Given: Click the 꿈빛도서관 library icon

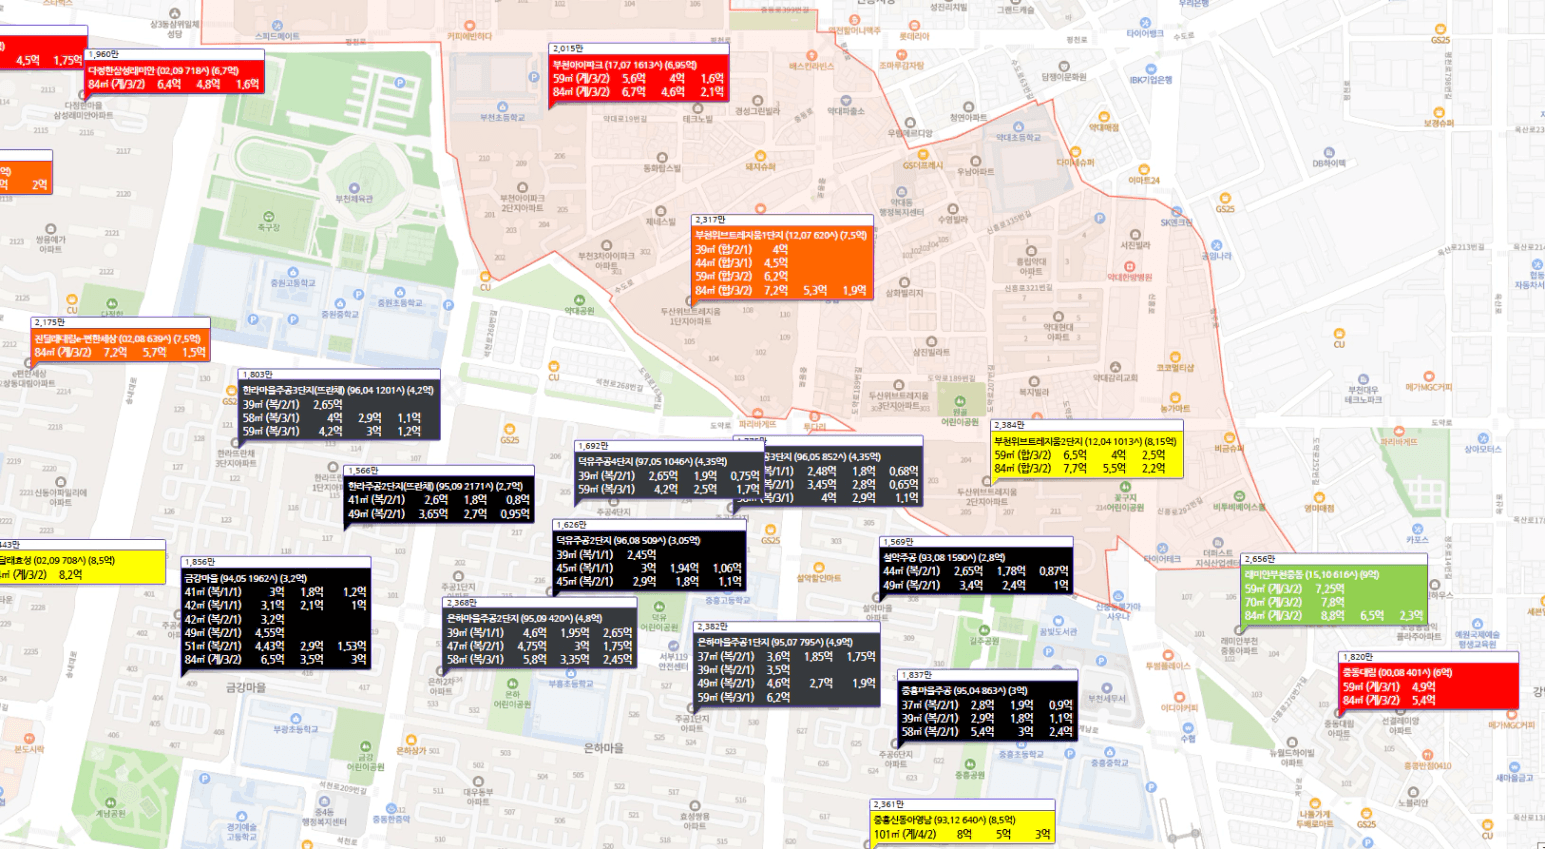Looking at the screenshot, I should coord(1059,620).
